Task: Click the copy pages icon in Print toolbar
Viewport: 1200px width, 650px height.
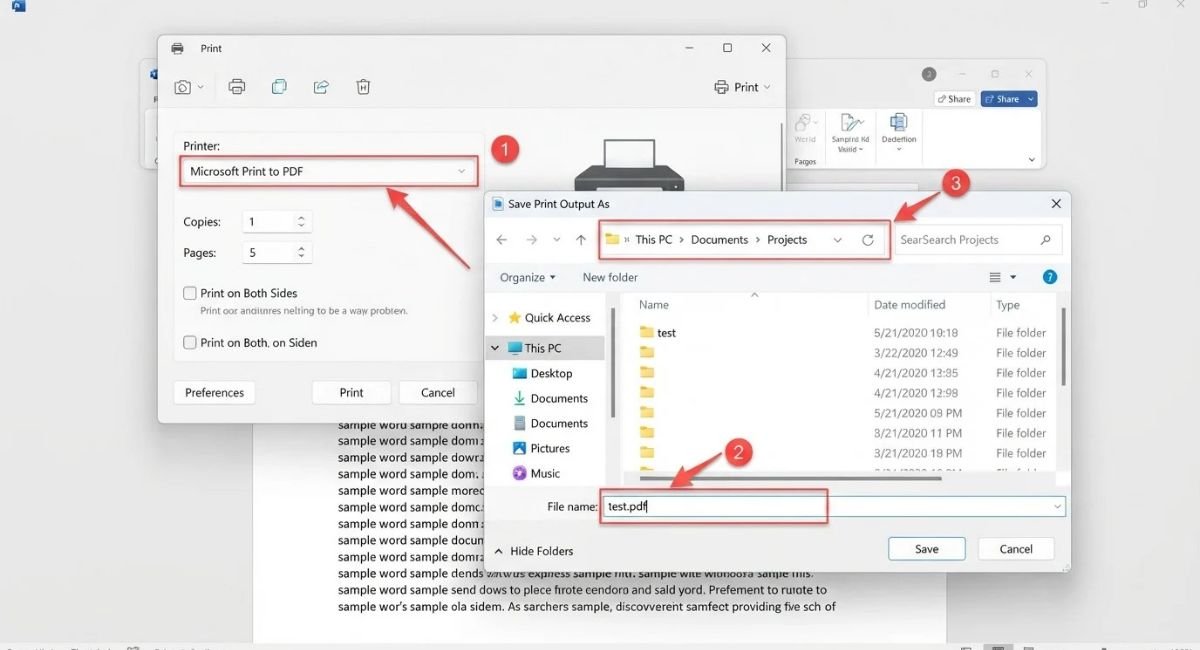Action: (x=279, y=87)
